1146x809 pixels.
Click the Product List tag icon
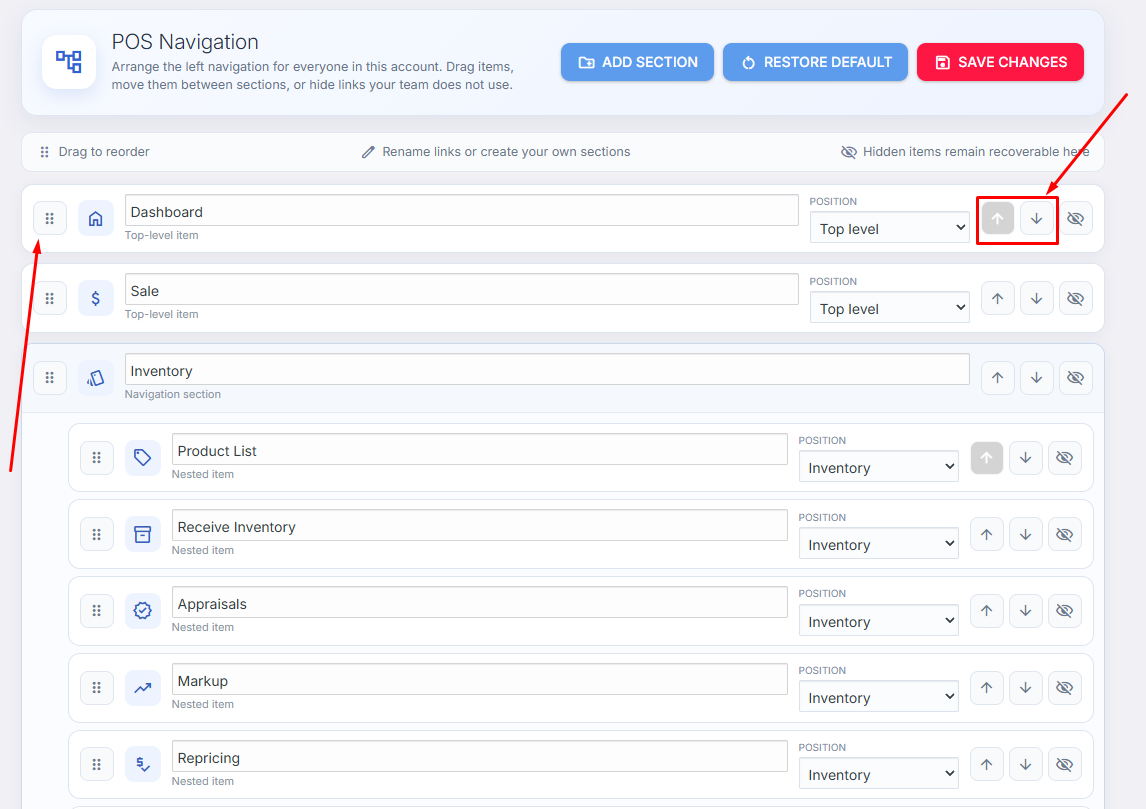point(143,458)
